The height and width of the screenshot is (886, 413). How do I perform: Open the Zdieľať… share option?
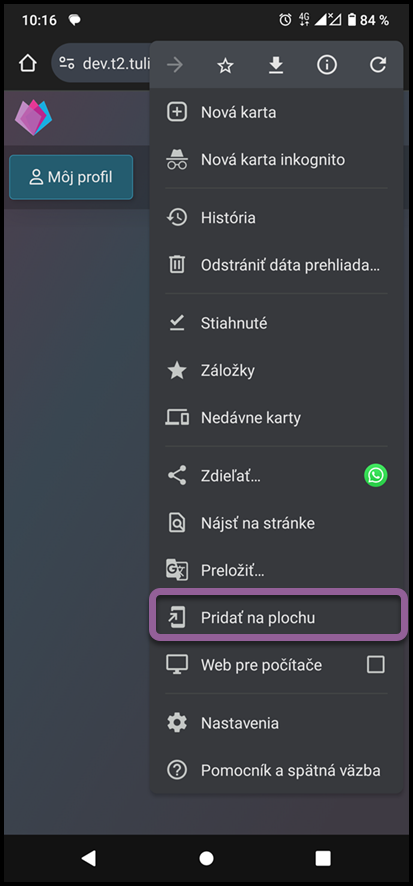[276, 475]
